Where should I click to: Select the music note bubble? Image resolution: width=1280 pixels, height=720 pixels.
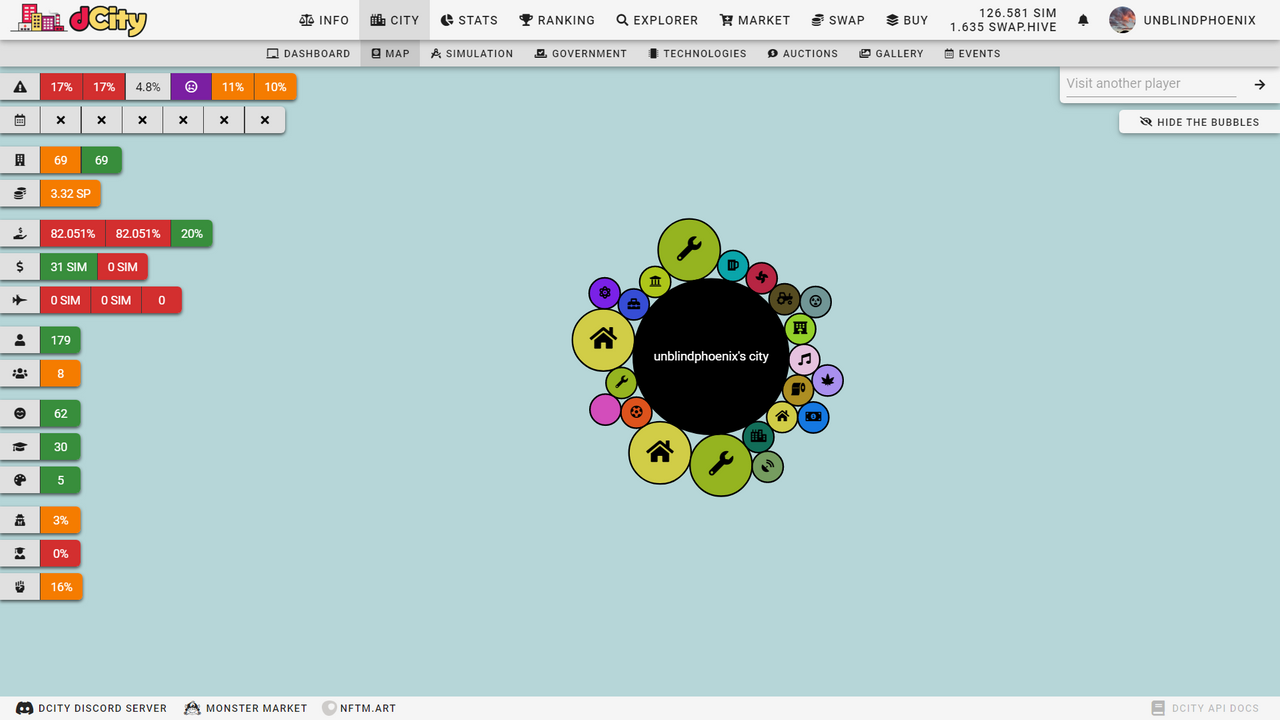point(804,360)
